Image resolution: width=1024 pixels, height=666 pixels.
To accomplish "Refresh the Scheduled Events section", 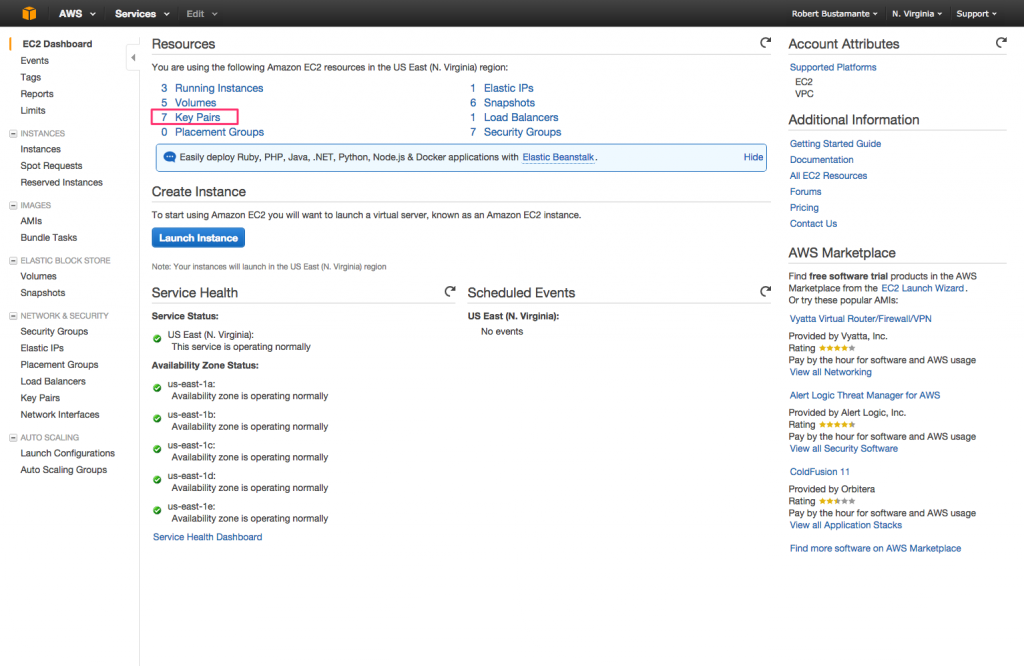I will pos(765,291).
